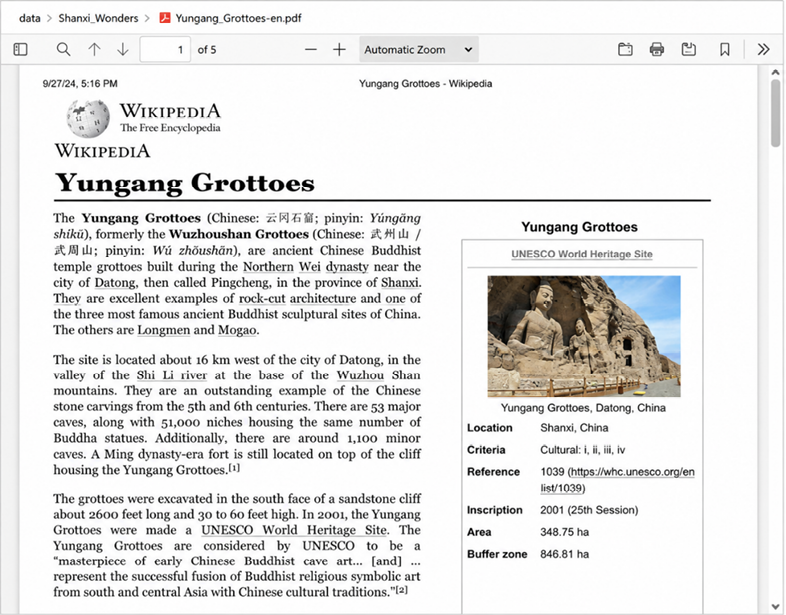Click citation footnote [2]
The width and height of the screenshot is (786, 615).
[x=402, y=590]
